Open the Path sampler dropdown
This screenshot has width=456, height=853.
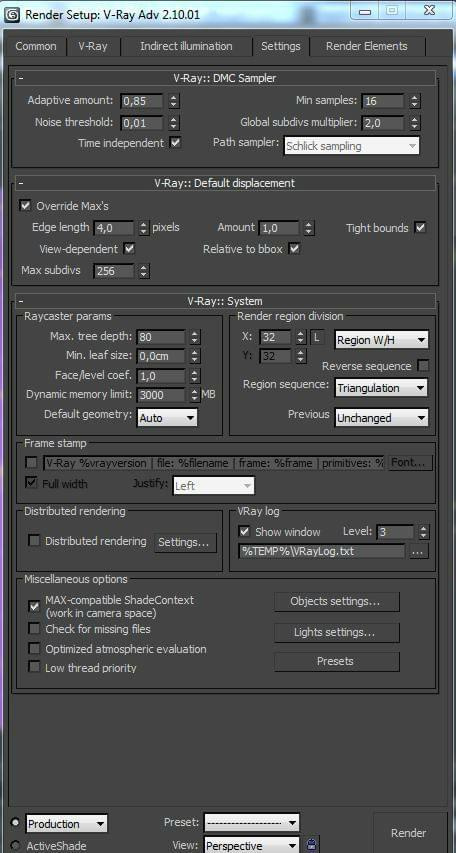[x=352, y=146]
